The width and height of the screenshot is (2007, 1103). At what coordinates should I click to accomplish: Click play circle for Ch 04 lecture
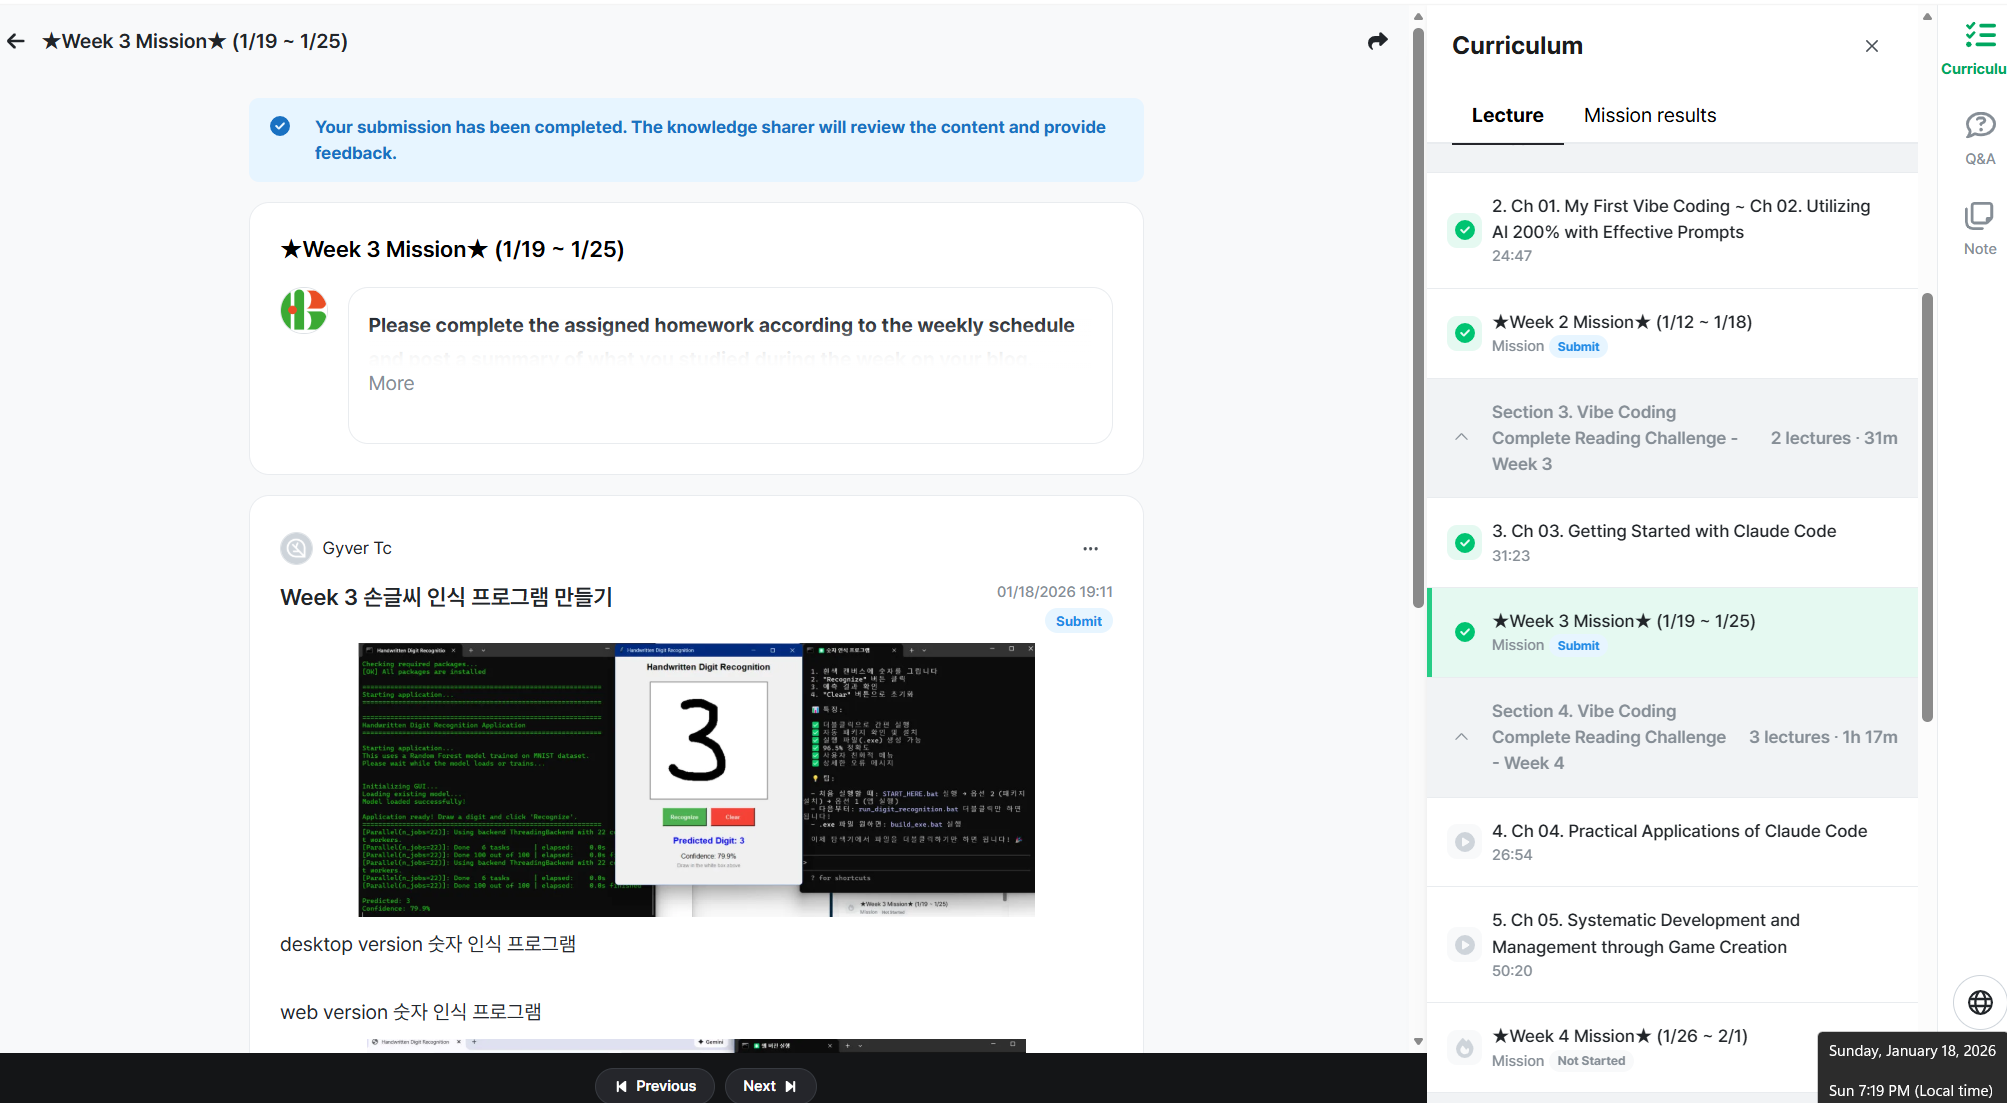click(x=1464, y=842)
